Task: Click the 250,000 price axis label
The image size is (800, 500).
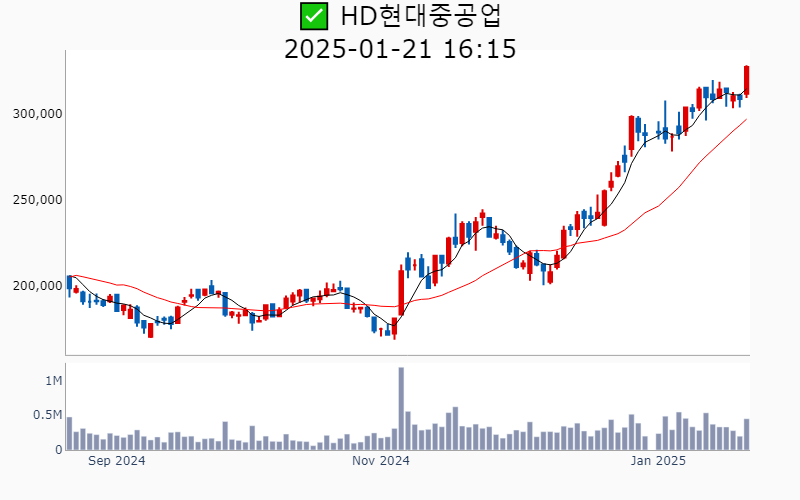Action: pyautogui.click(x=37, y=200)
